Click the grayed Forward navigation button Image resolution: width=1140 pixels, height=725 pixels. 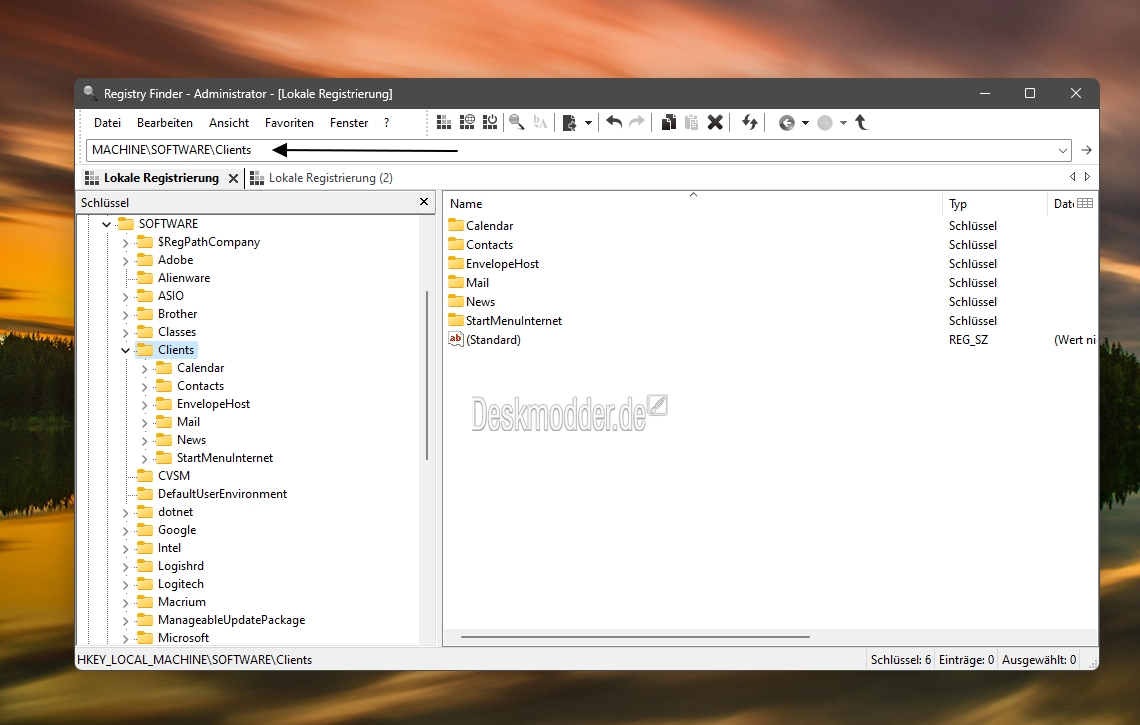pos(824,123)
